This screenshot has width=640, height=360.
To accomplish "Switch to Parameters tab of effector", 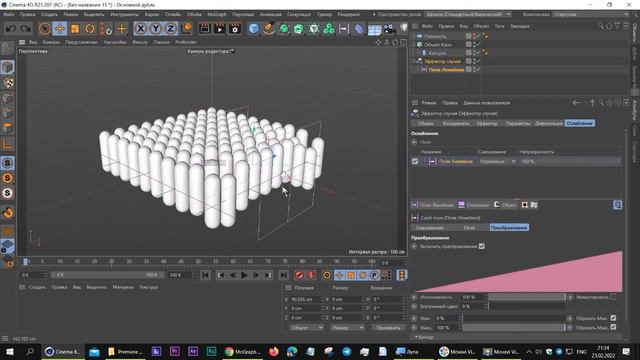I will [518, 123].
